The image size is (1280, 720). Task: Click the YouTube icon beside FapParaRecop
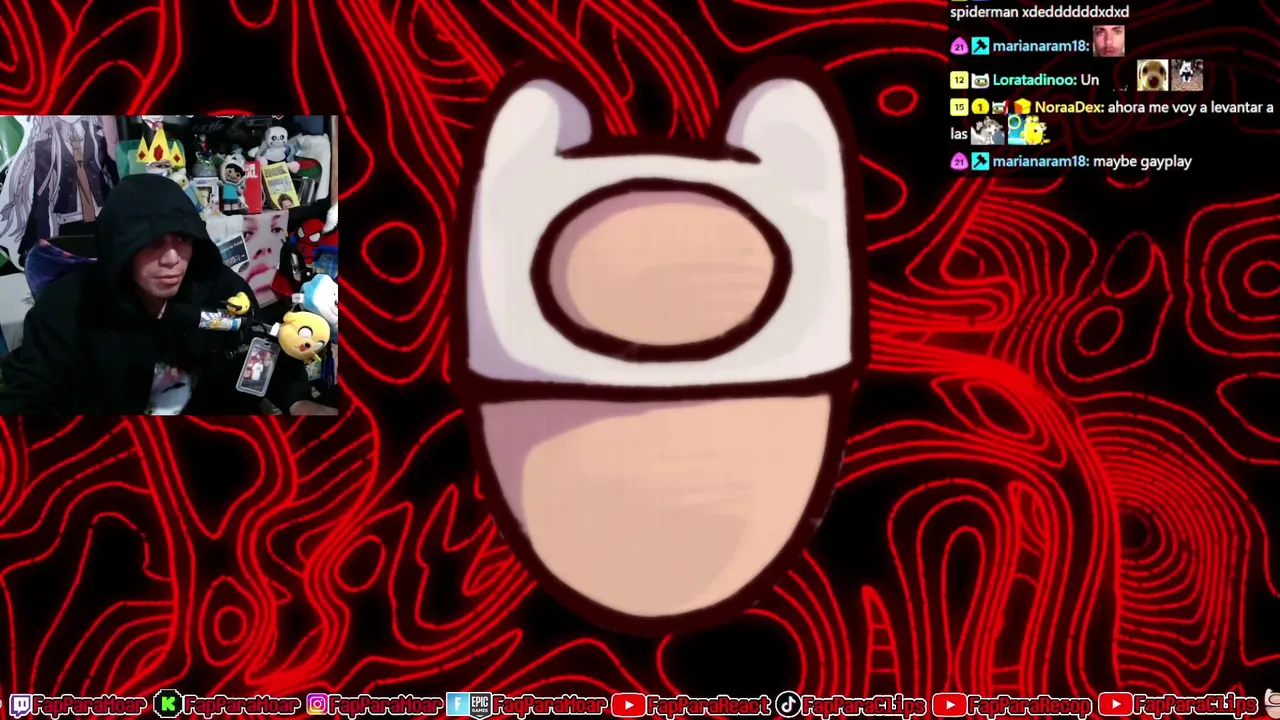948,705
